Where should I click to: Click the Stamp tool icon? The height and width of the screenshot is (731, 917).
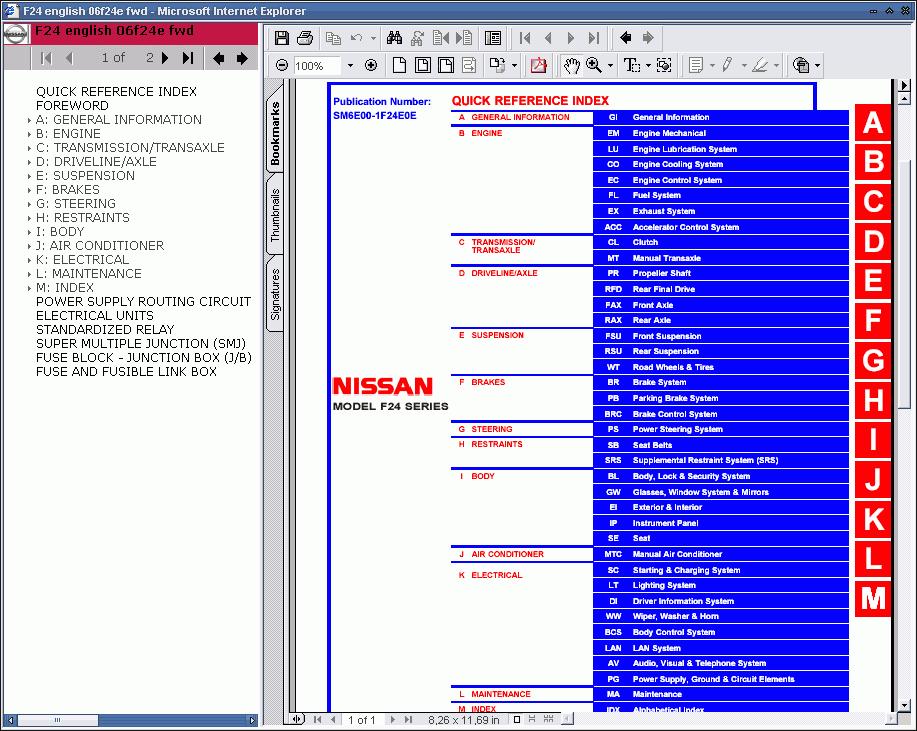(801, 65)
